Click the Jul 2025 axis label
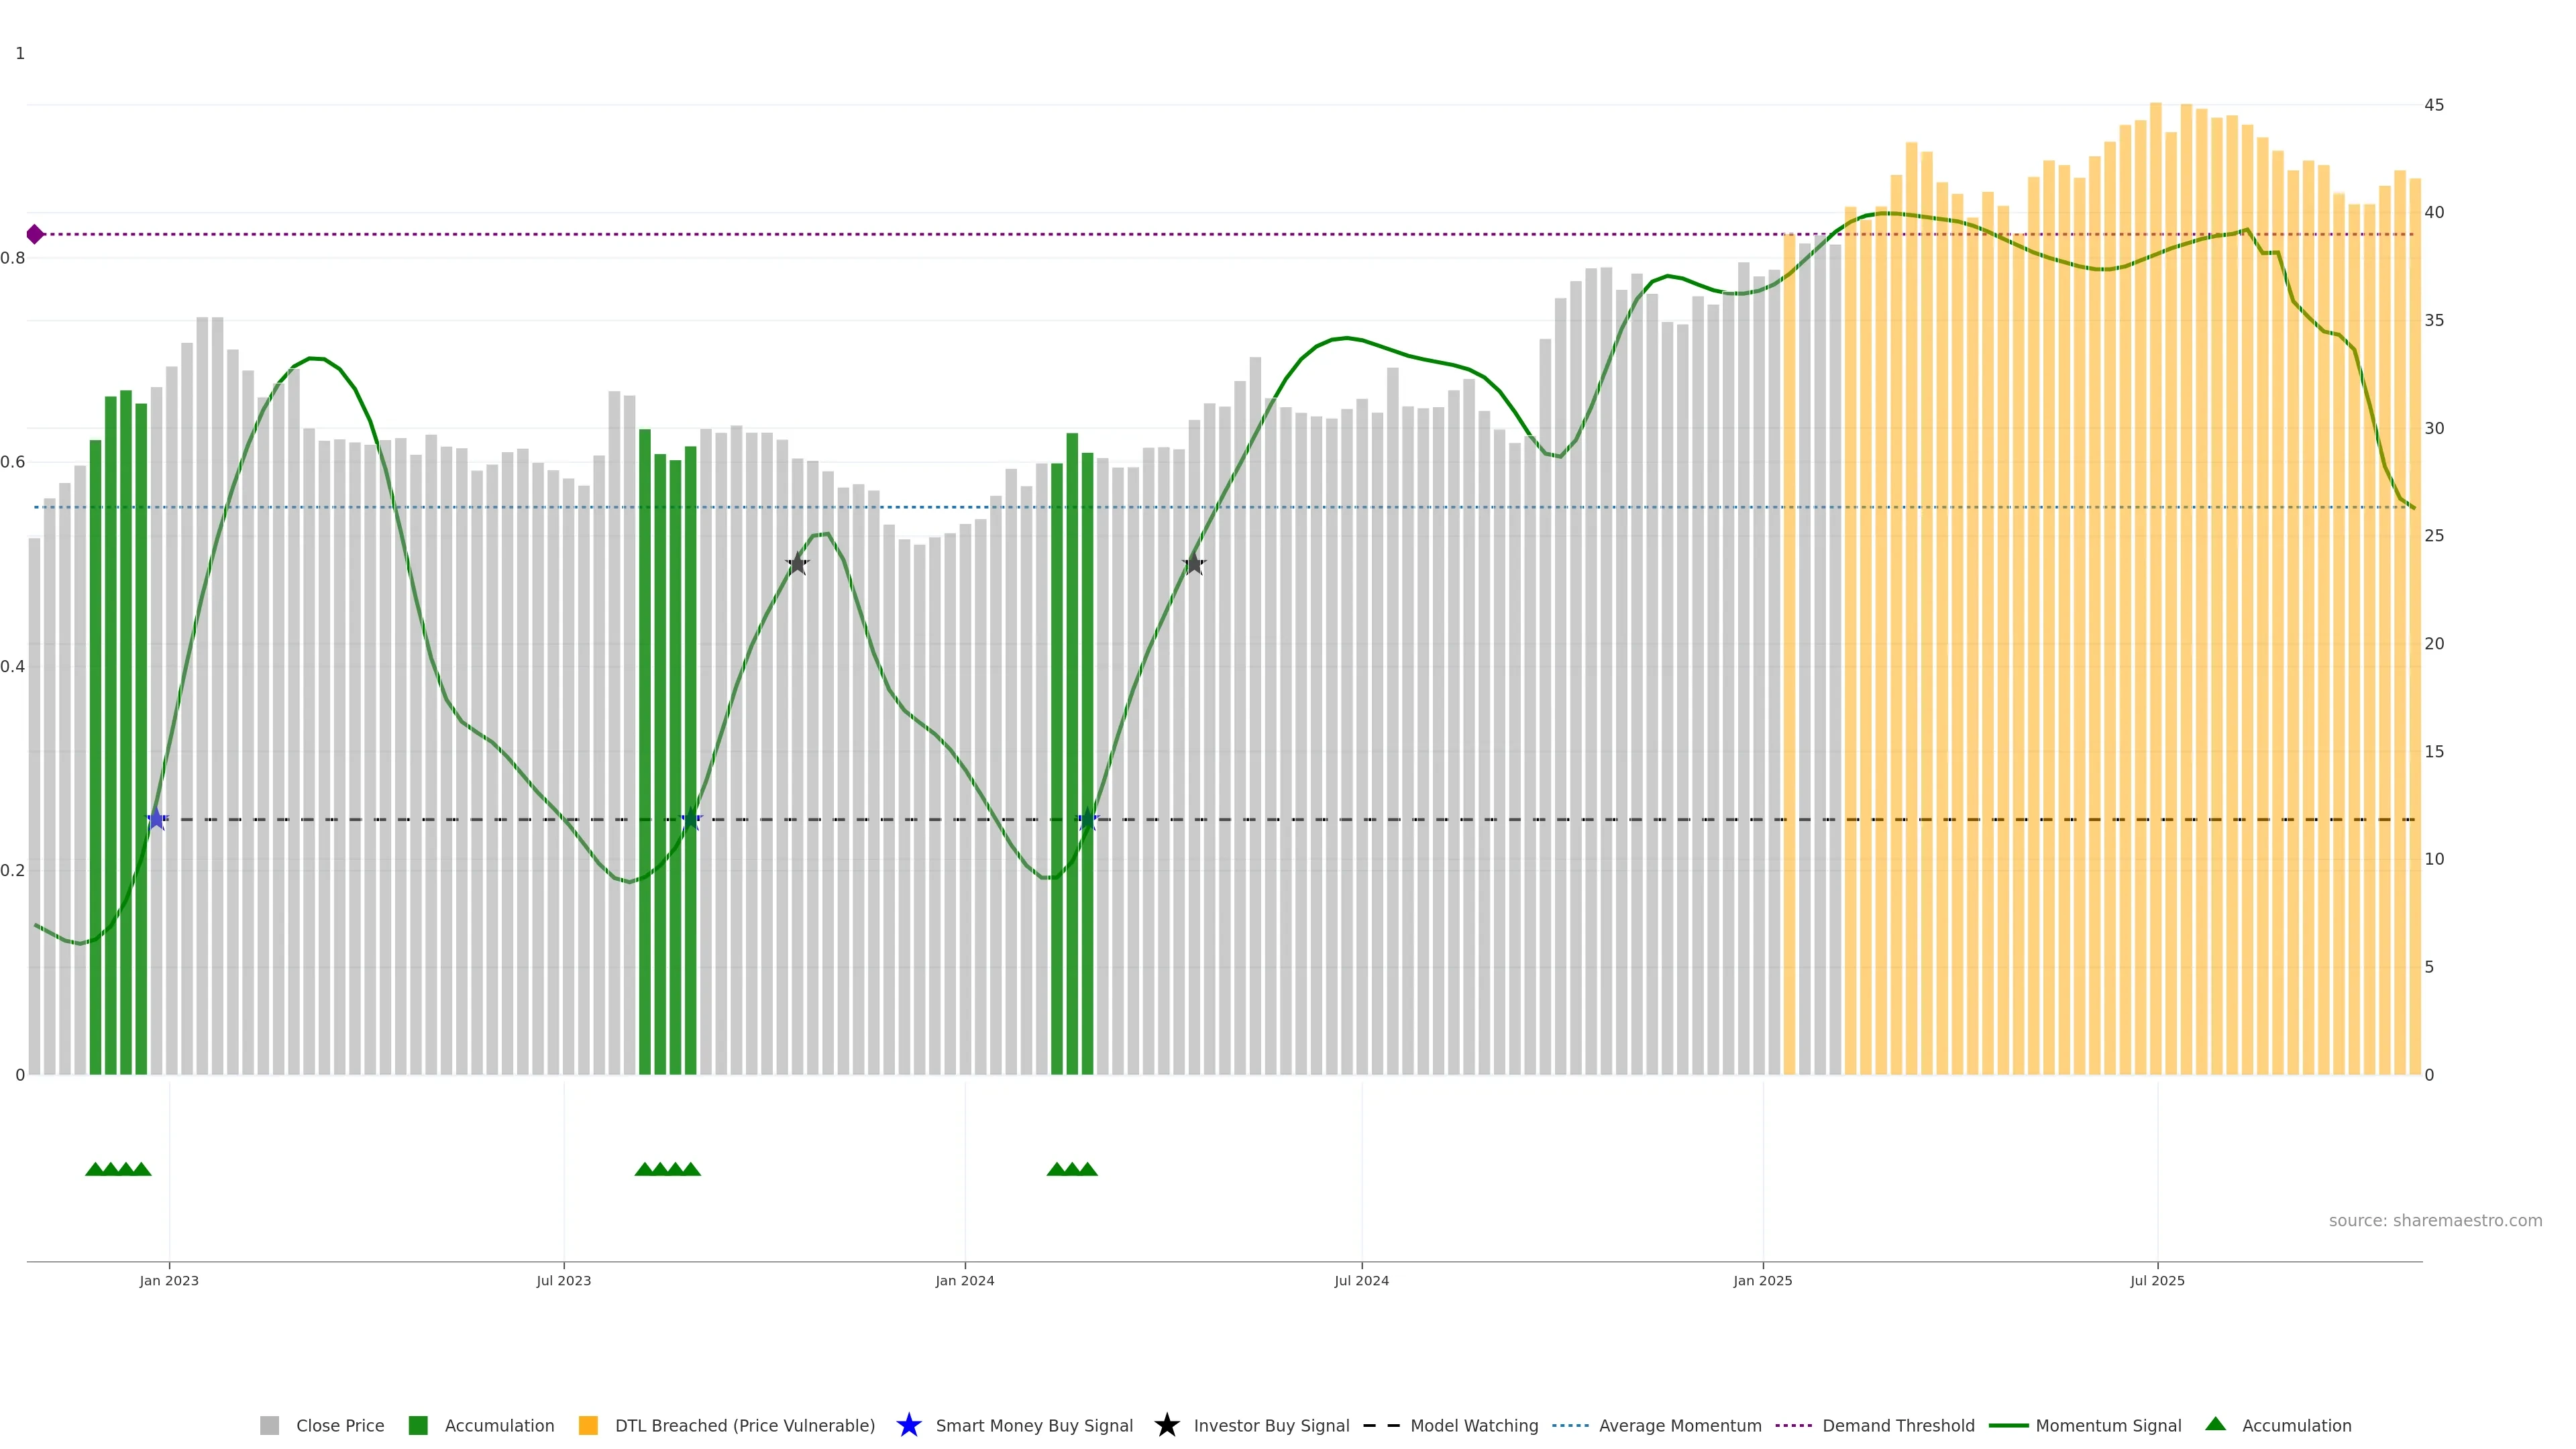This screenshot has width=2576, height=1449. coord(2157,1280)
